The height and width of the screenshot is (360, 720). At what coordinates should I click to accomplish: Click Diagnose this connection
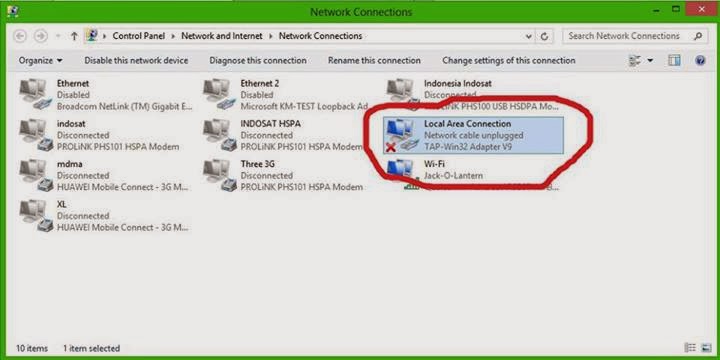tap(258, 61)
